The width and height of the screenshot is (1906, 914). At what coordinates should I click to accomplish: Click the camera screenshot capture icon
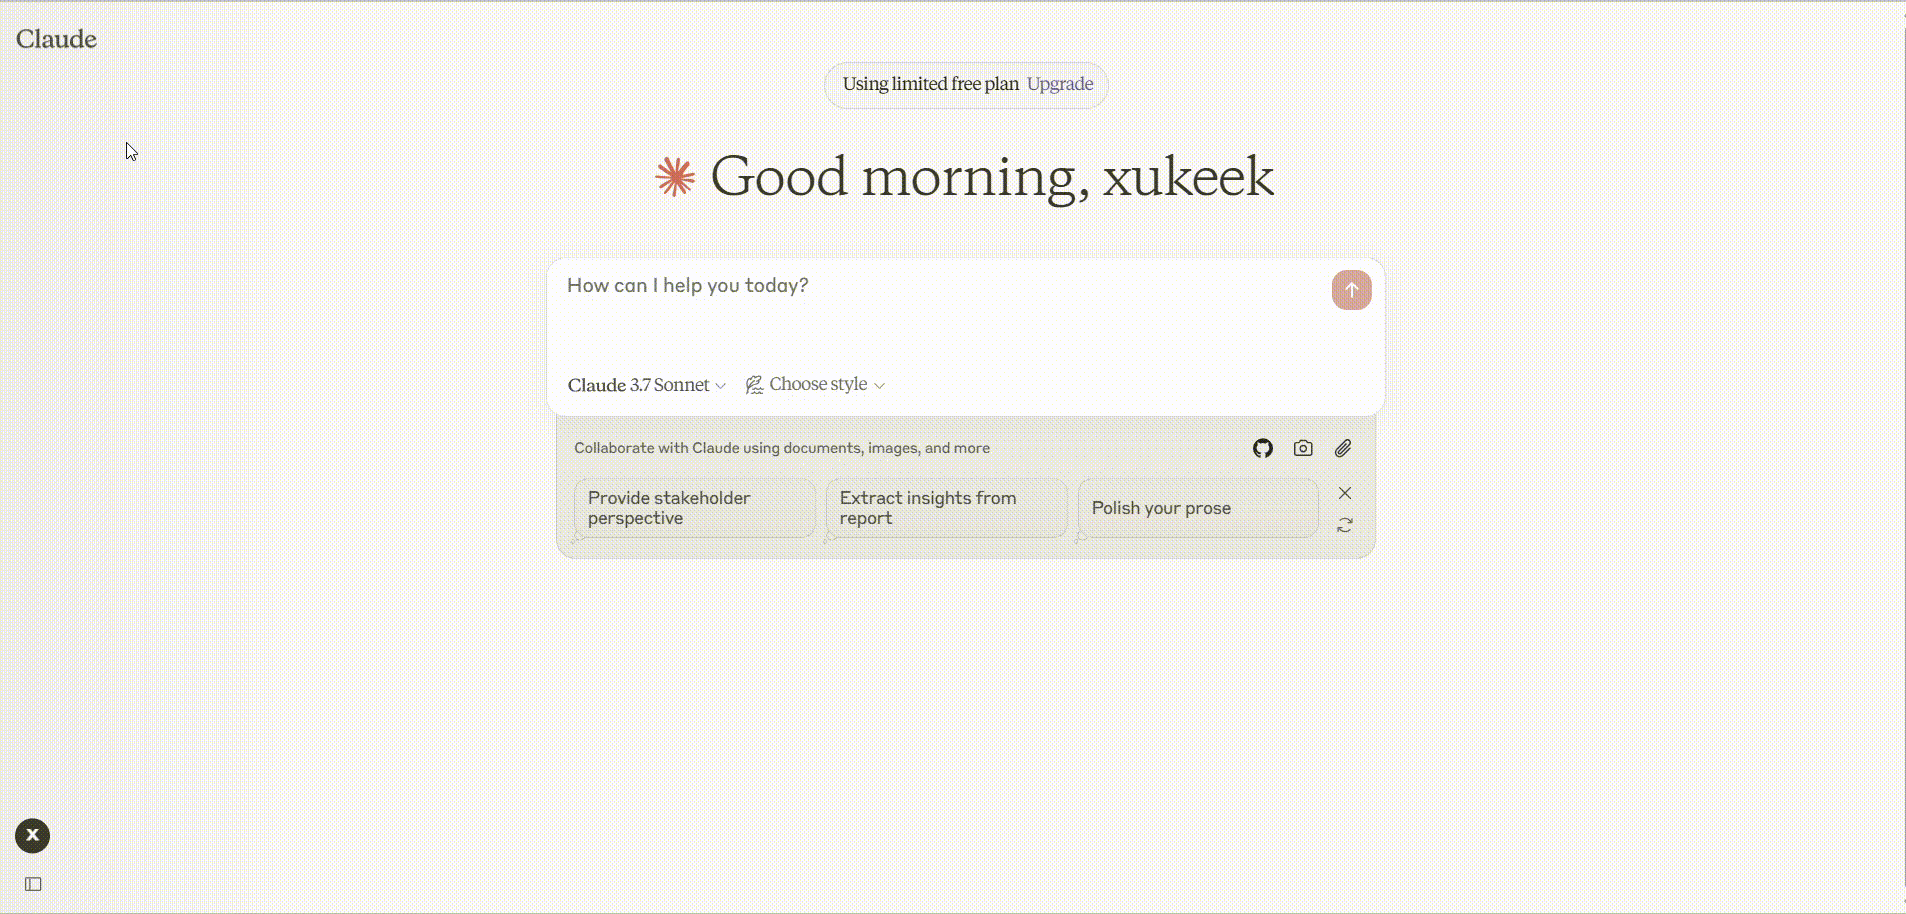click(1303, 448)
